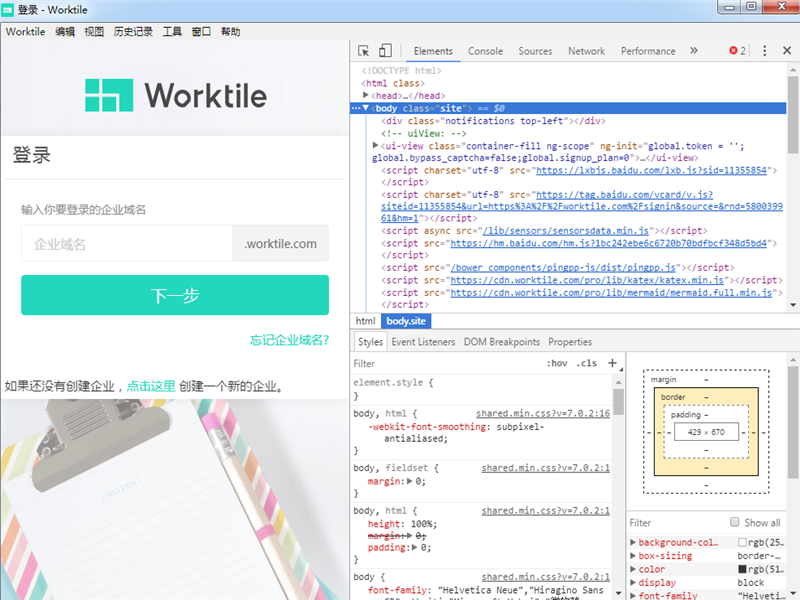Expand computed box-sizing property
The height and width of the screenshot is (600, 800).
[633, 556]
